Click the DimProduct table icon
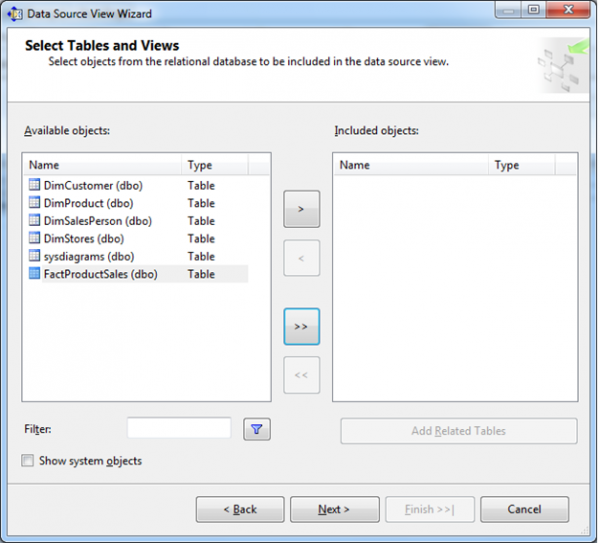 click(x=34, y=203)
